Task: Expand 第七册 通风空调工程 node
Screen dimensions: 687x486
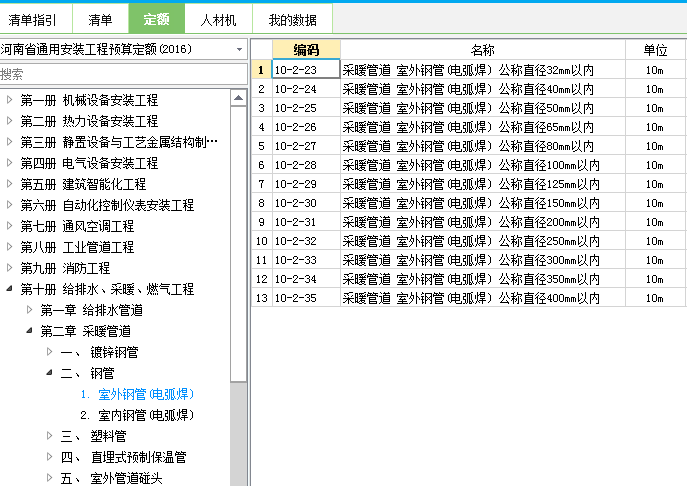Action: pos(9,226)
